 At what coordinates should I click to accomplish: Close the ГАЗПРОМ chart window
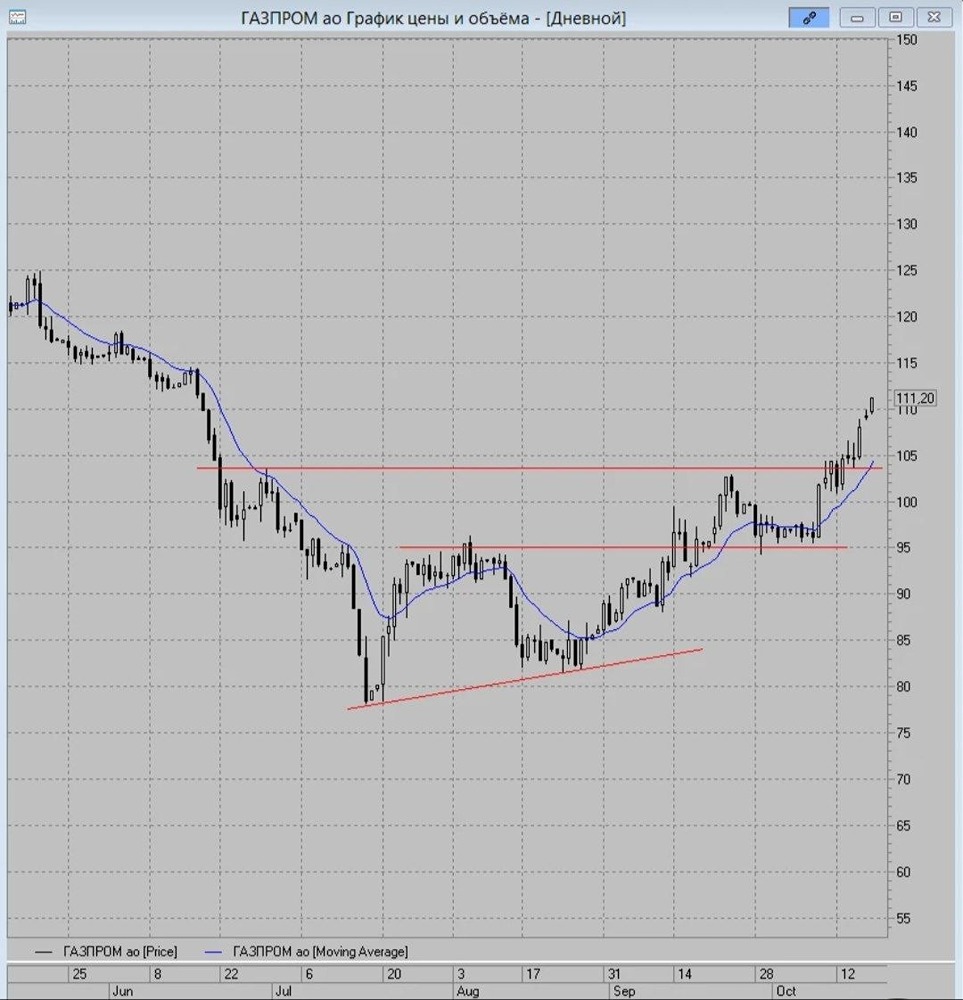tap(934, 18)
